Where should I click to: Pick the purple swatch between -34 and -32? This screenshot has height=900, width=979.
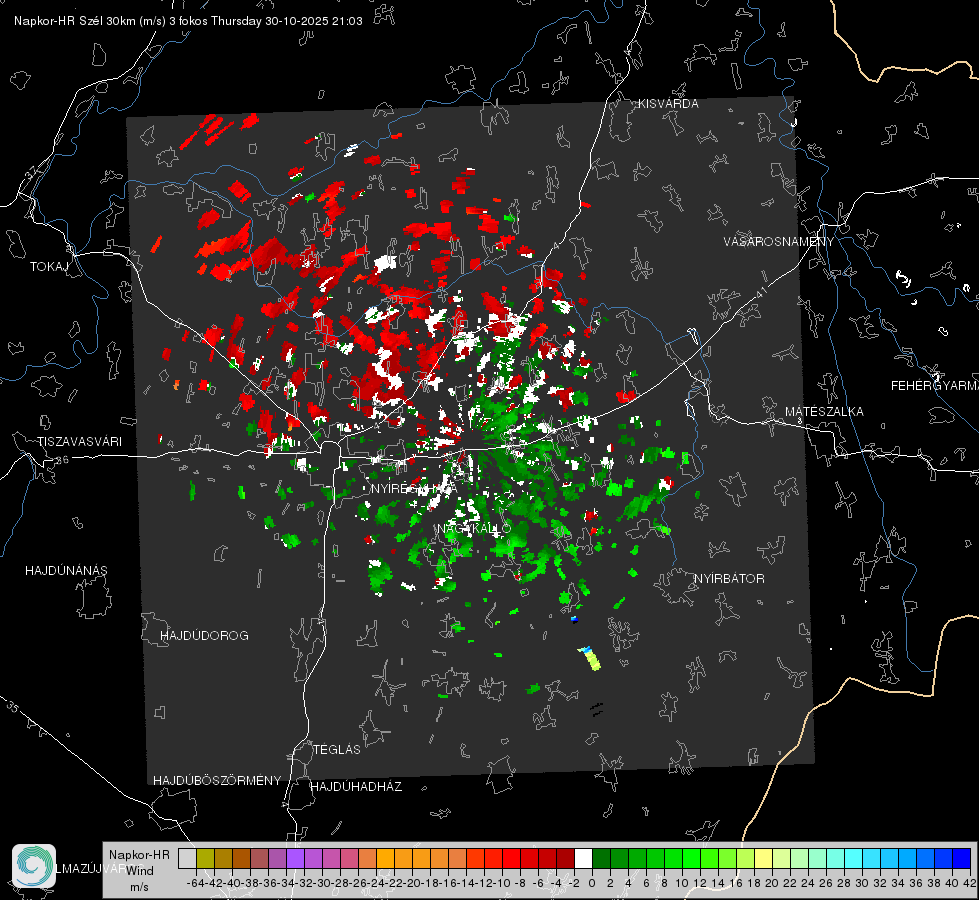click(x=295, y=858)
